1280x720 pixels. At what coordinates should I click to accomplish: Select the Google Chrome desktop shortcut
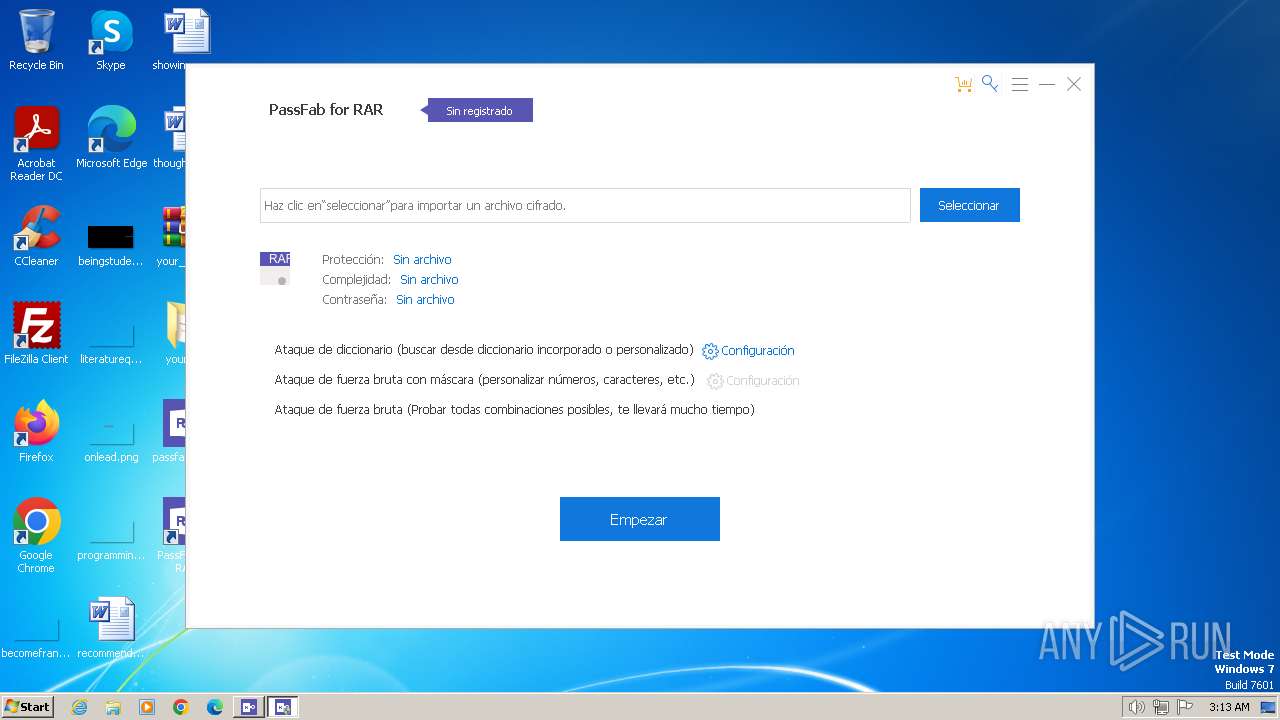coord(36,536)
